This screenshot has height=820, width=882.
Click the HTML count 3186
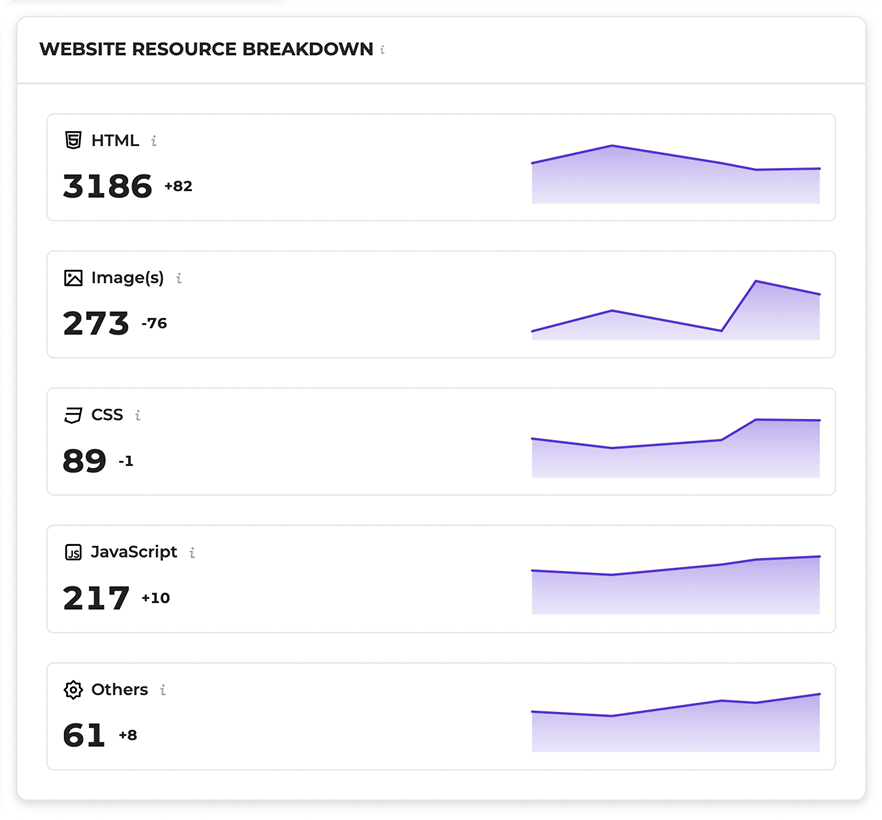(107, 186)
